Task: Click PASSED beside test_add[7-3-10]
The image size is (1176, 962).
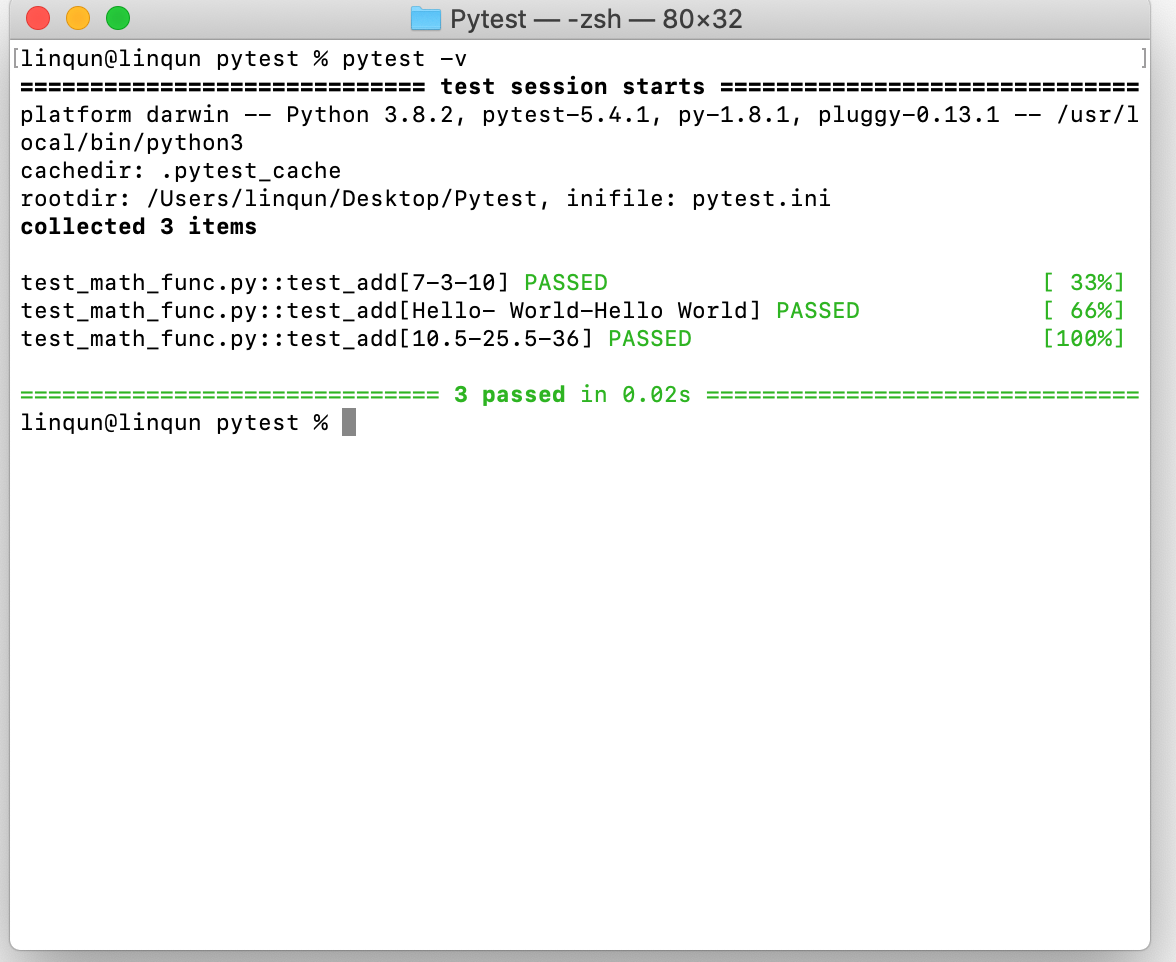Action: tap(565, 283)
